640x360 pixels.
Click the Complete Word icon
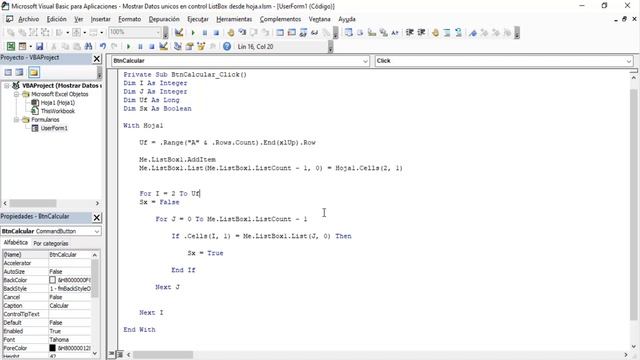pyautogui.click(x=395, y=33)
